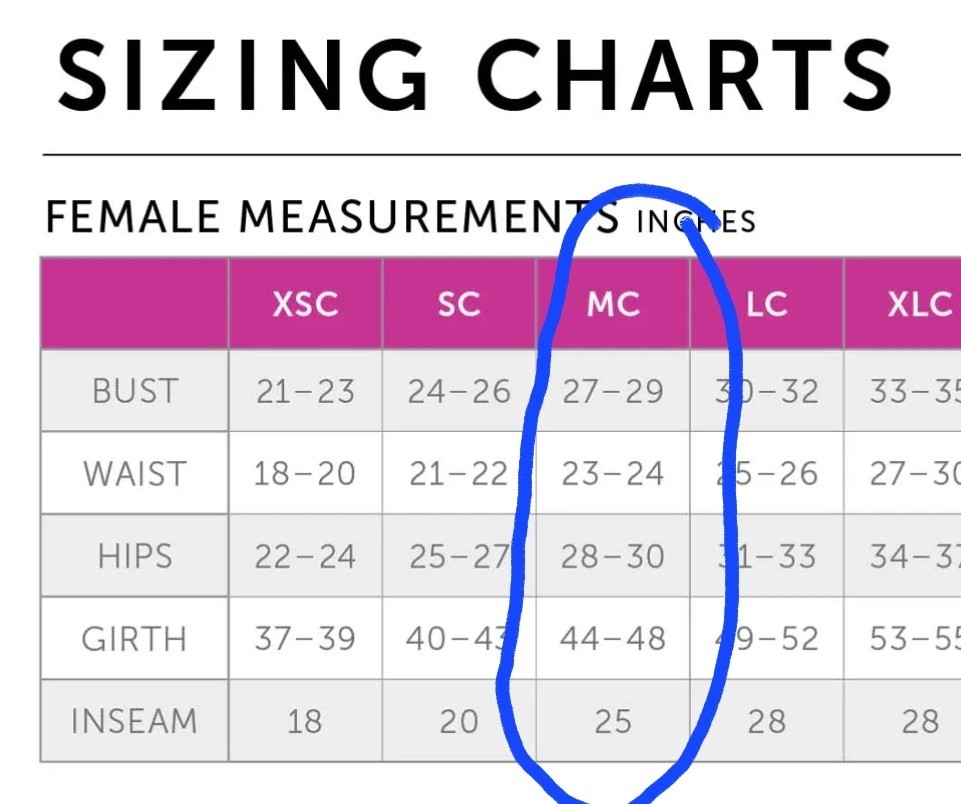The image size is (961, 804).
Task: Click the MC bust value 27–29
Action: [613, 392]
